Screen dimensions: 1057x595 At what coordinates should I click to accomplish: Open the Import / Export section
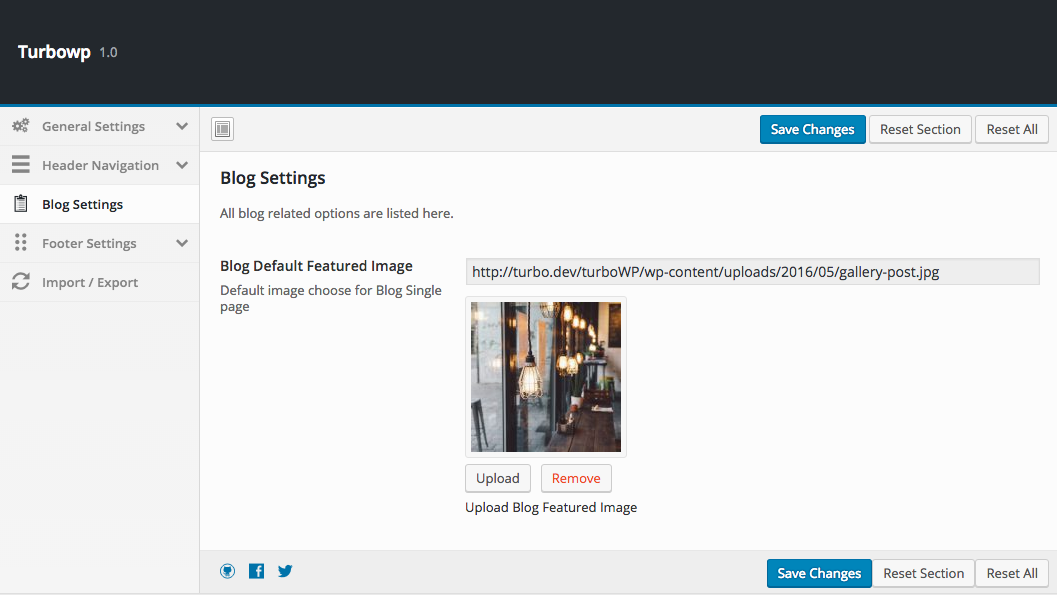[x=90, y=282]
